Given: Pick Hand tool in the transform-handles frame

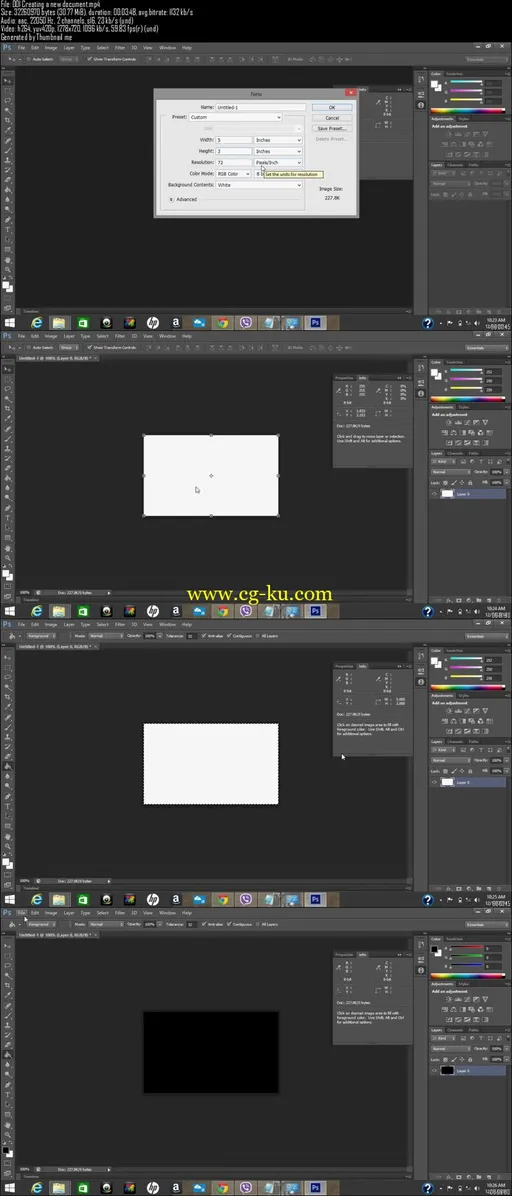Looking at the screenshot, I should click(8, 548).
